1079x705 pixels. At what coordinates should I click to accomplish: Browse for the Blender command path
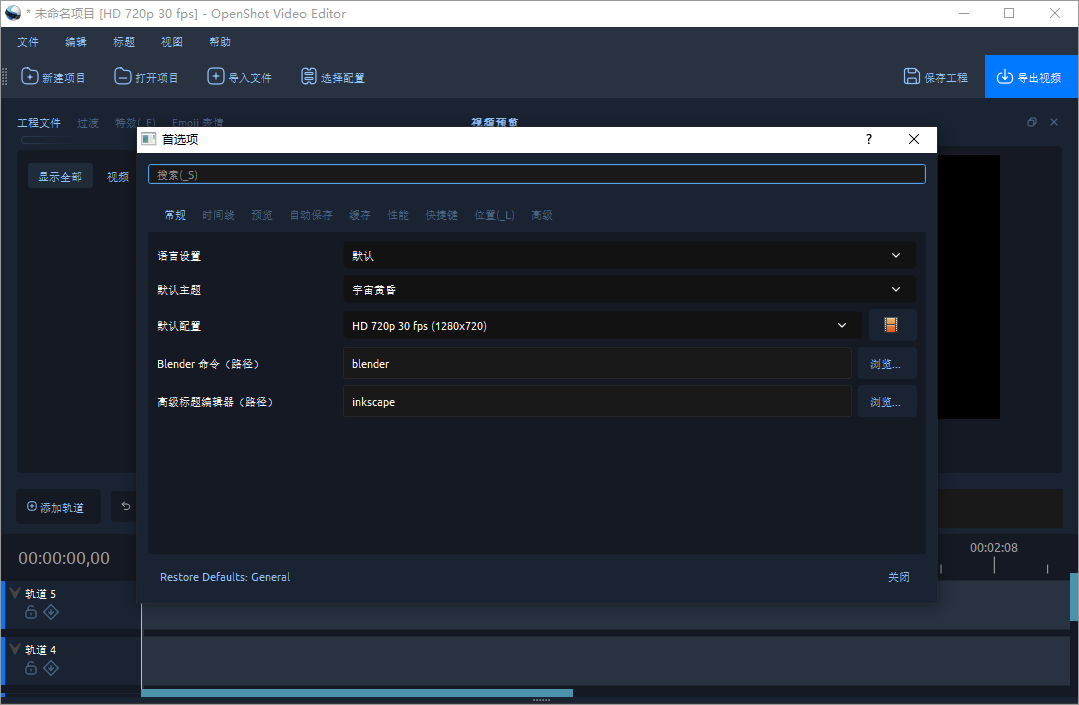887,363
